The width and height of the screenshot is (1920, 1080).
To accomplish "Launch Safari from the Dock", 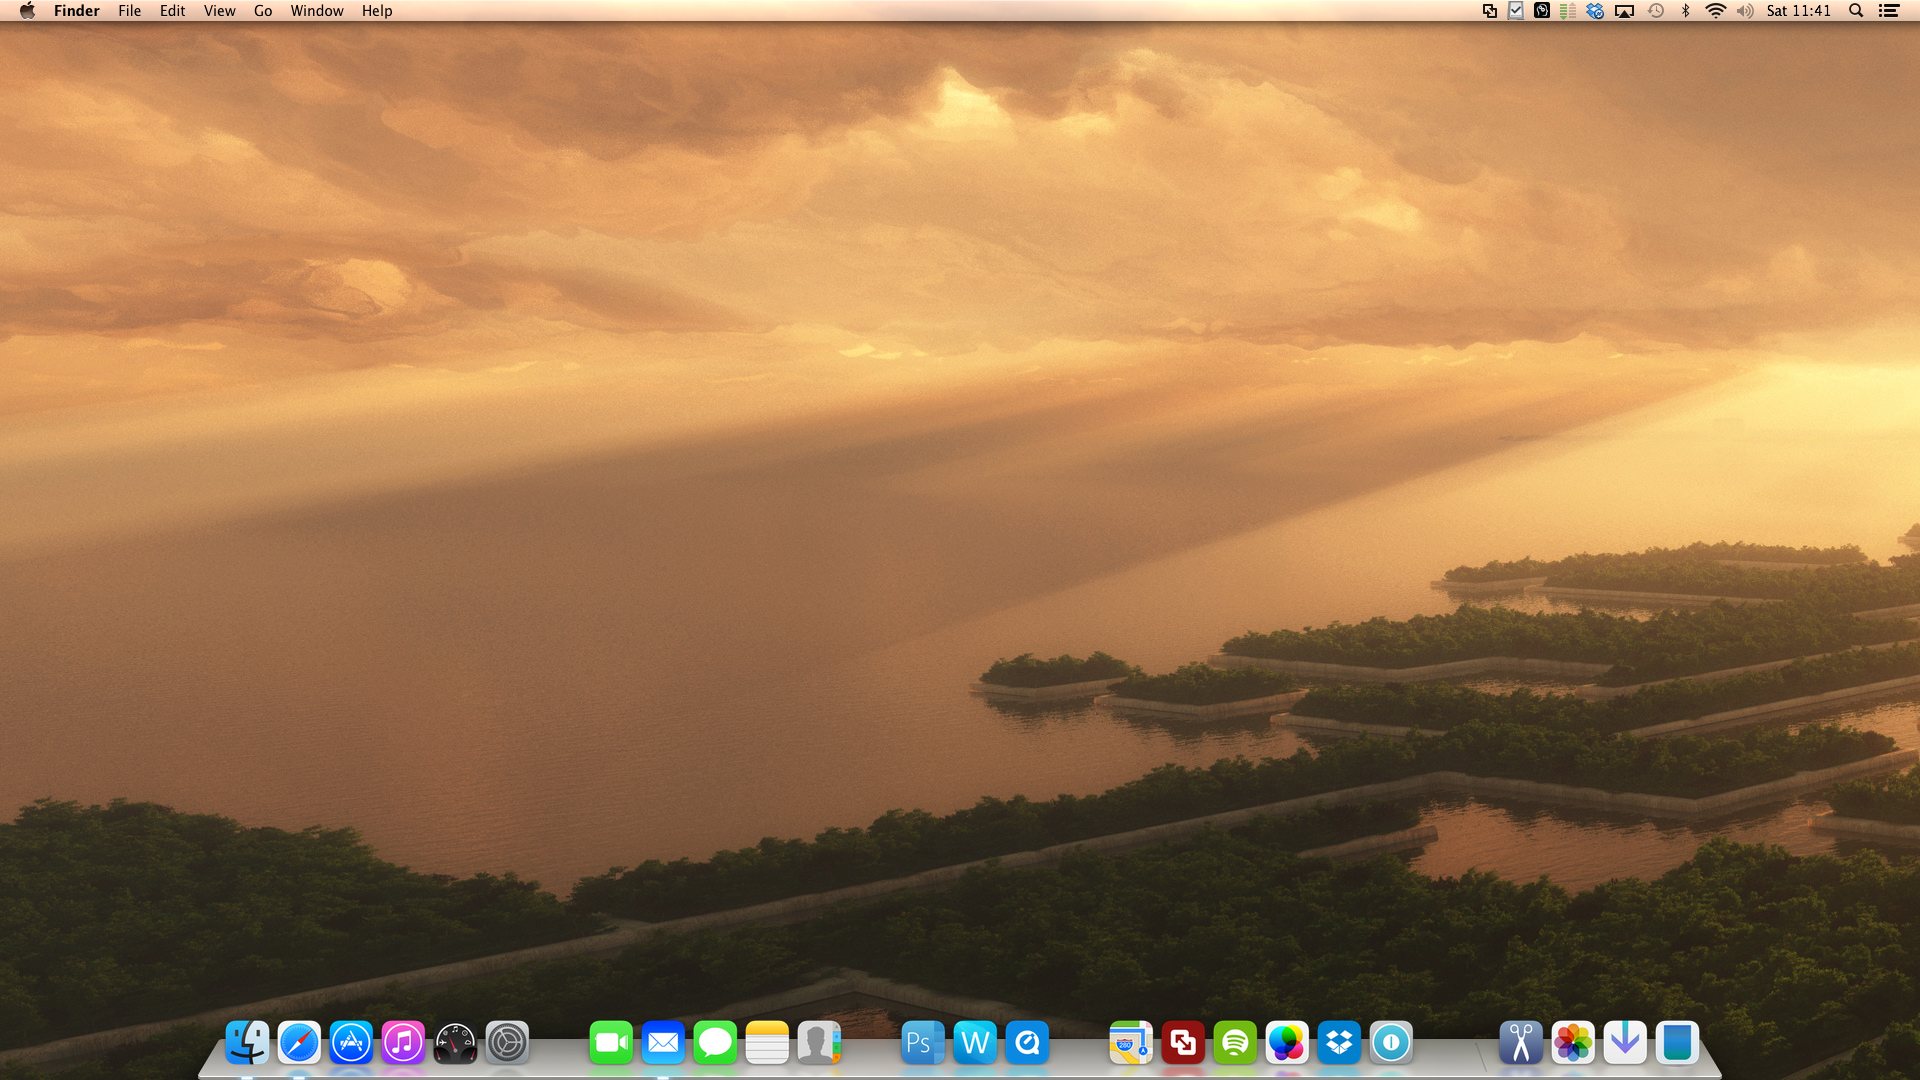I will point(299,1043).
